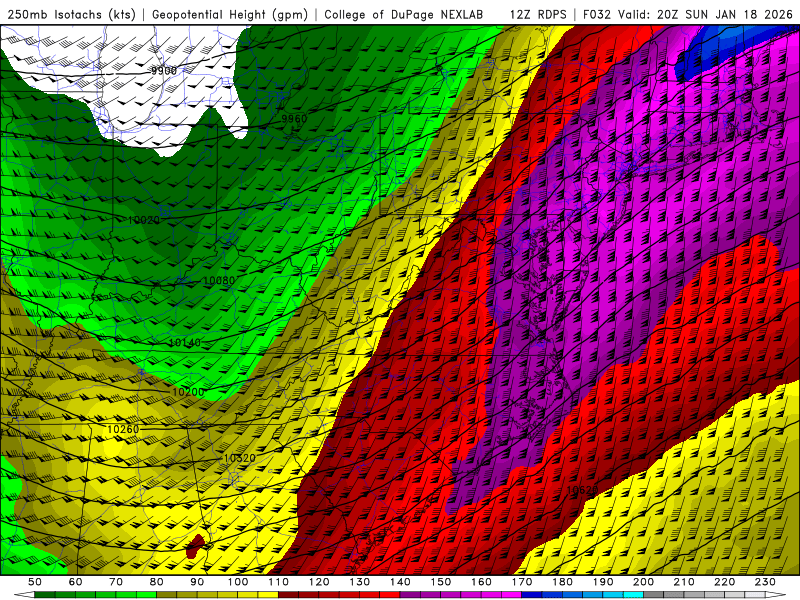Click 'College of DuPage NEXLAB' in the header
800x600 pixels.
403,14
